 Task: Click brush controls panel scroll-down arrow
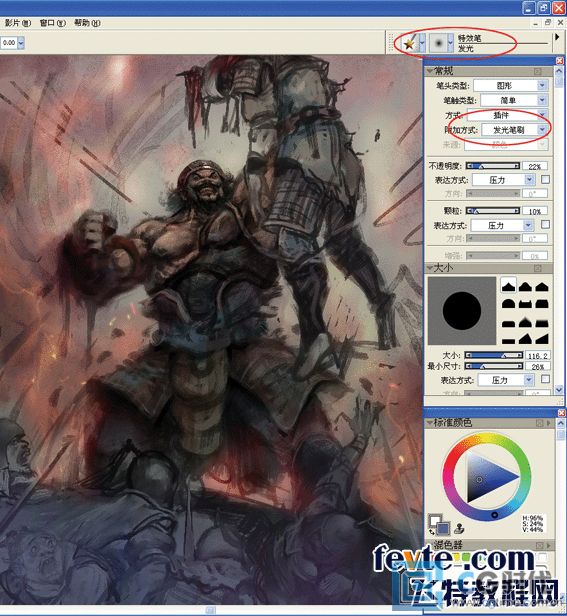click(559, 389)
